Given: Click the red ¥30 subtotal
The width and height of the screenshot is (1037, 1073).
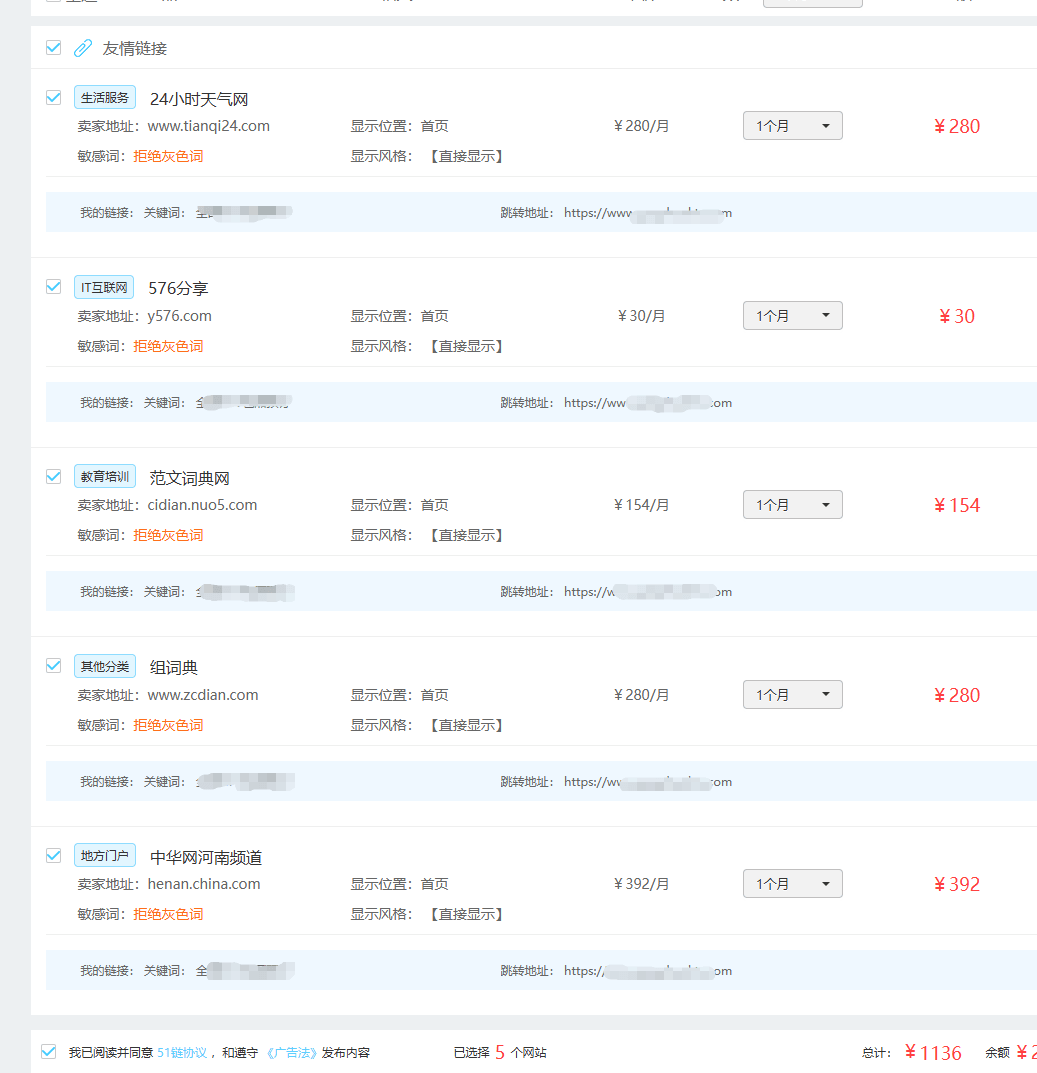Looking at the screenshot, I should tap(957, 316).
